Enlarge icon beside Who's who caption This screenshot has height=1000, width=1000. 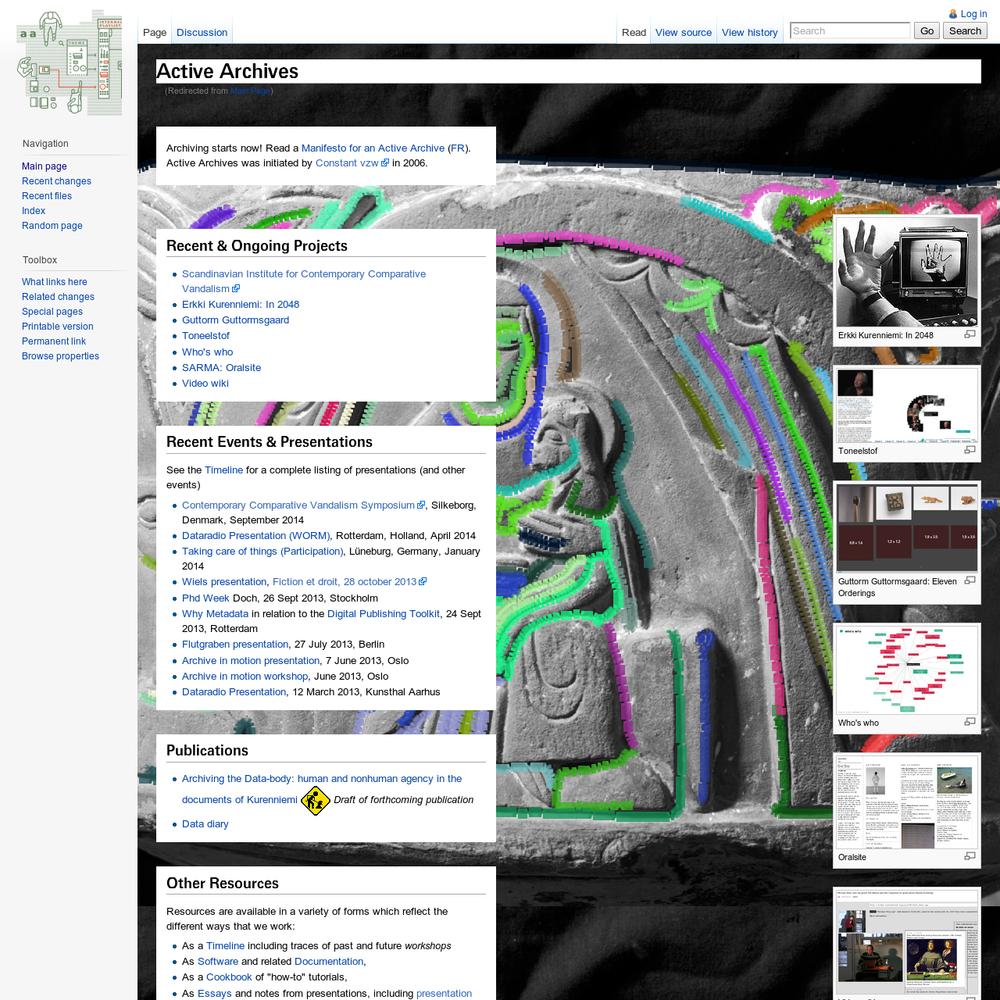pos(969,722)
